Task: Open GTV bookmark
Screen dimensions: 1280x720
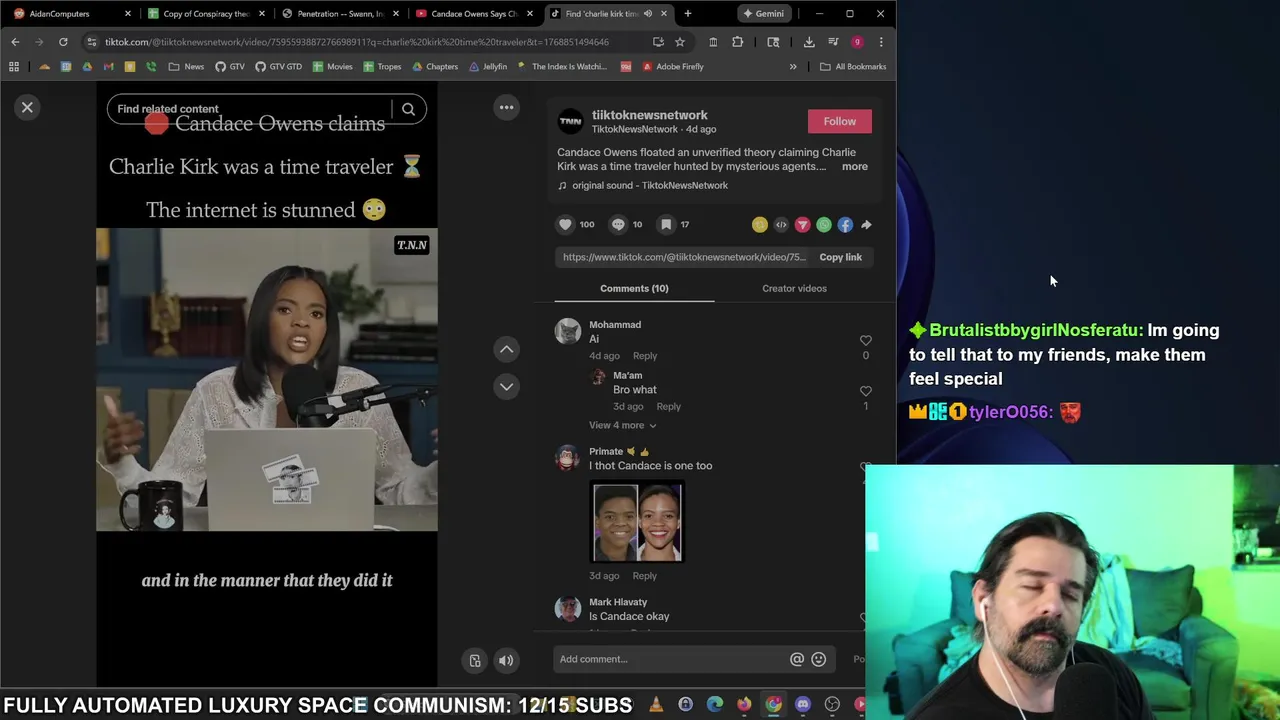Action: [229, 67]
